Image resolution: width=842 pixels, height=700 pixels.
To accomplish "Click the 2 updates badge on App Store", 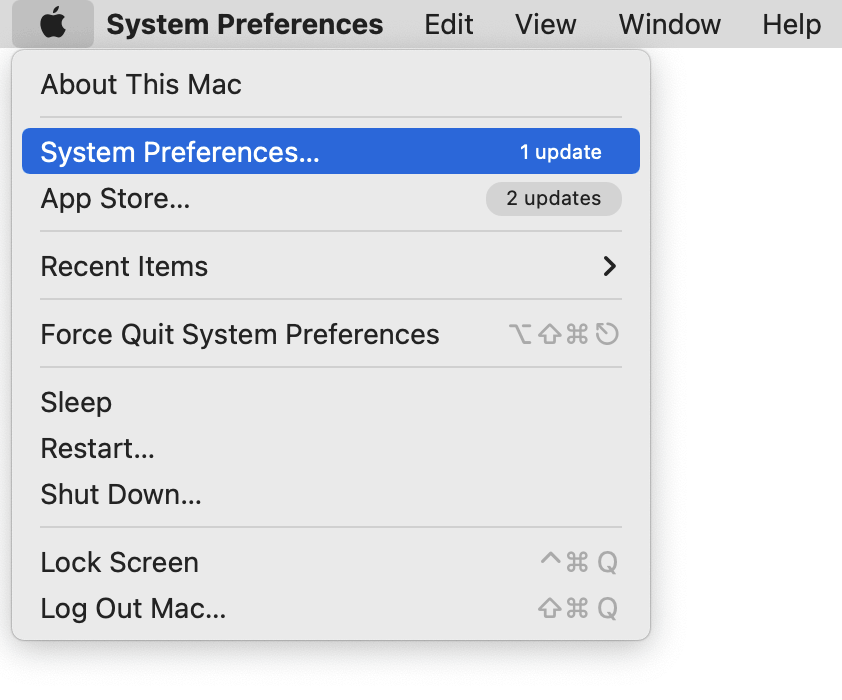I will coord(553,199).
